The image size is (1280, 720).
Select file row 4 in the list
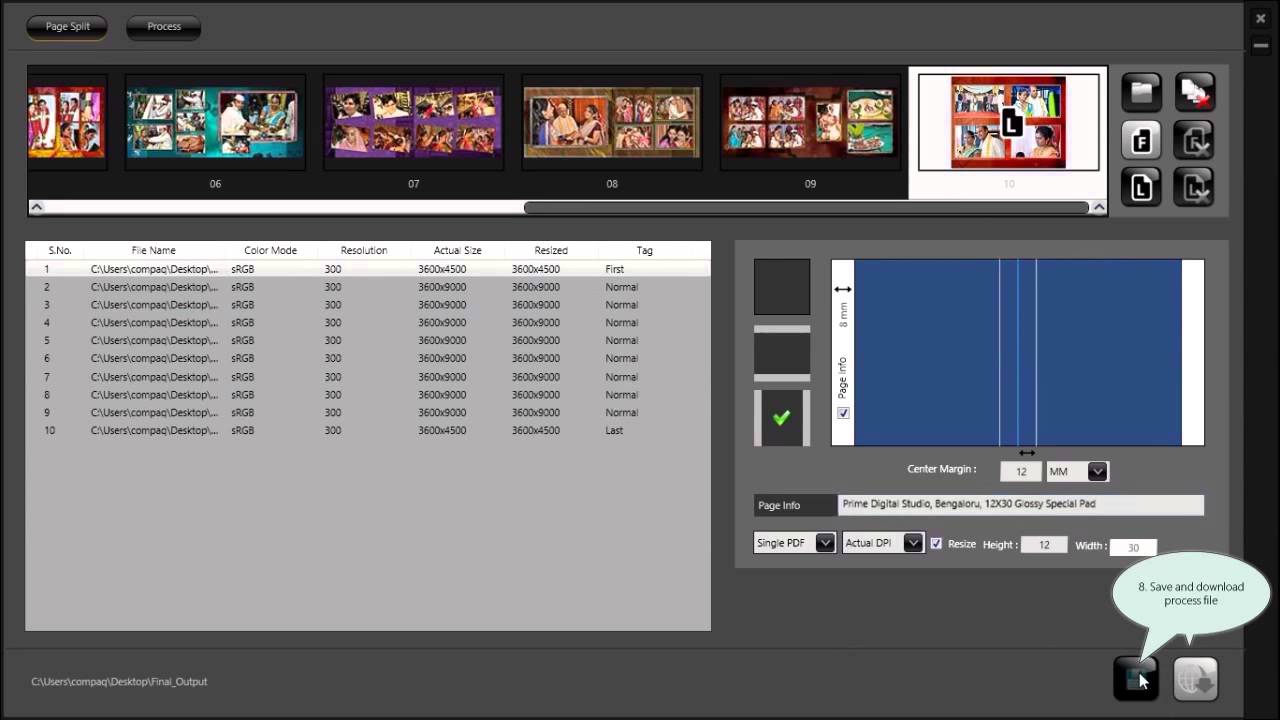coord(368,323)
